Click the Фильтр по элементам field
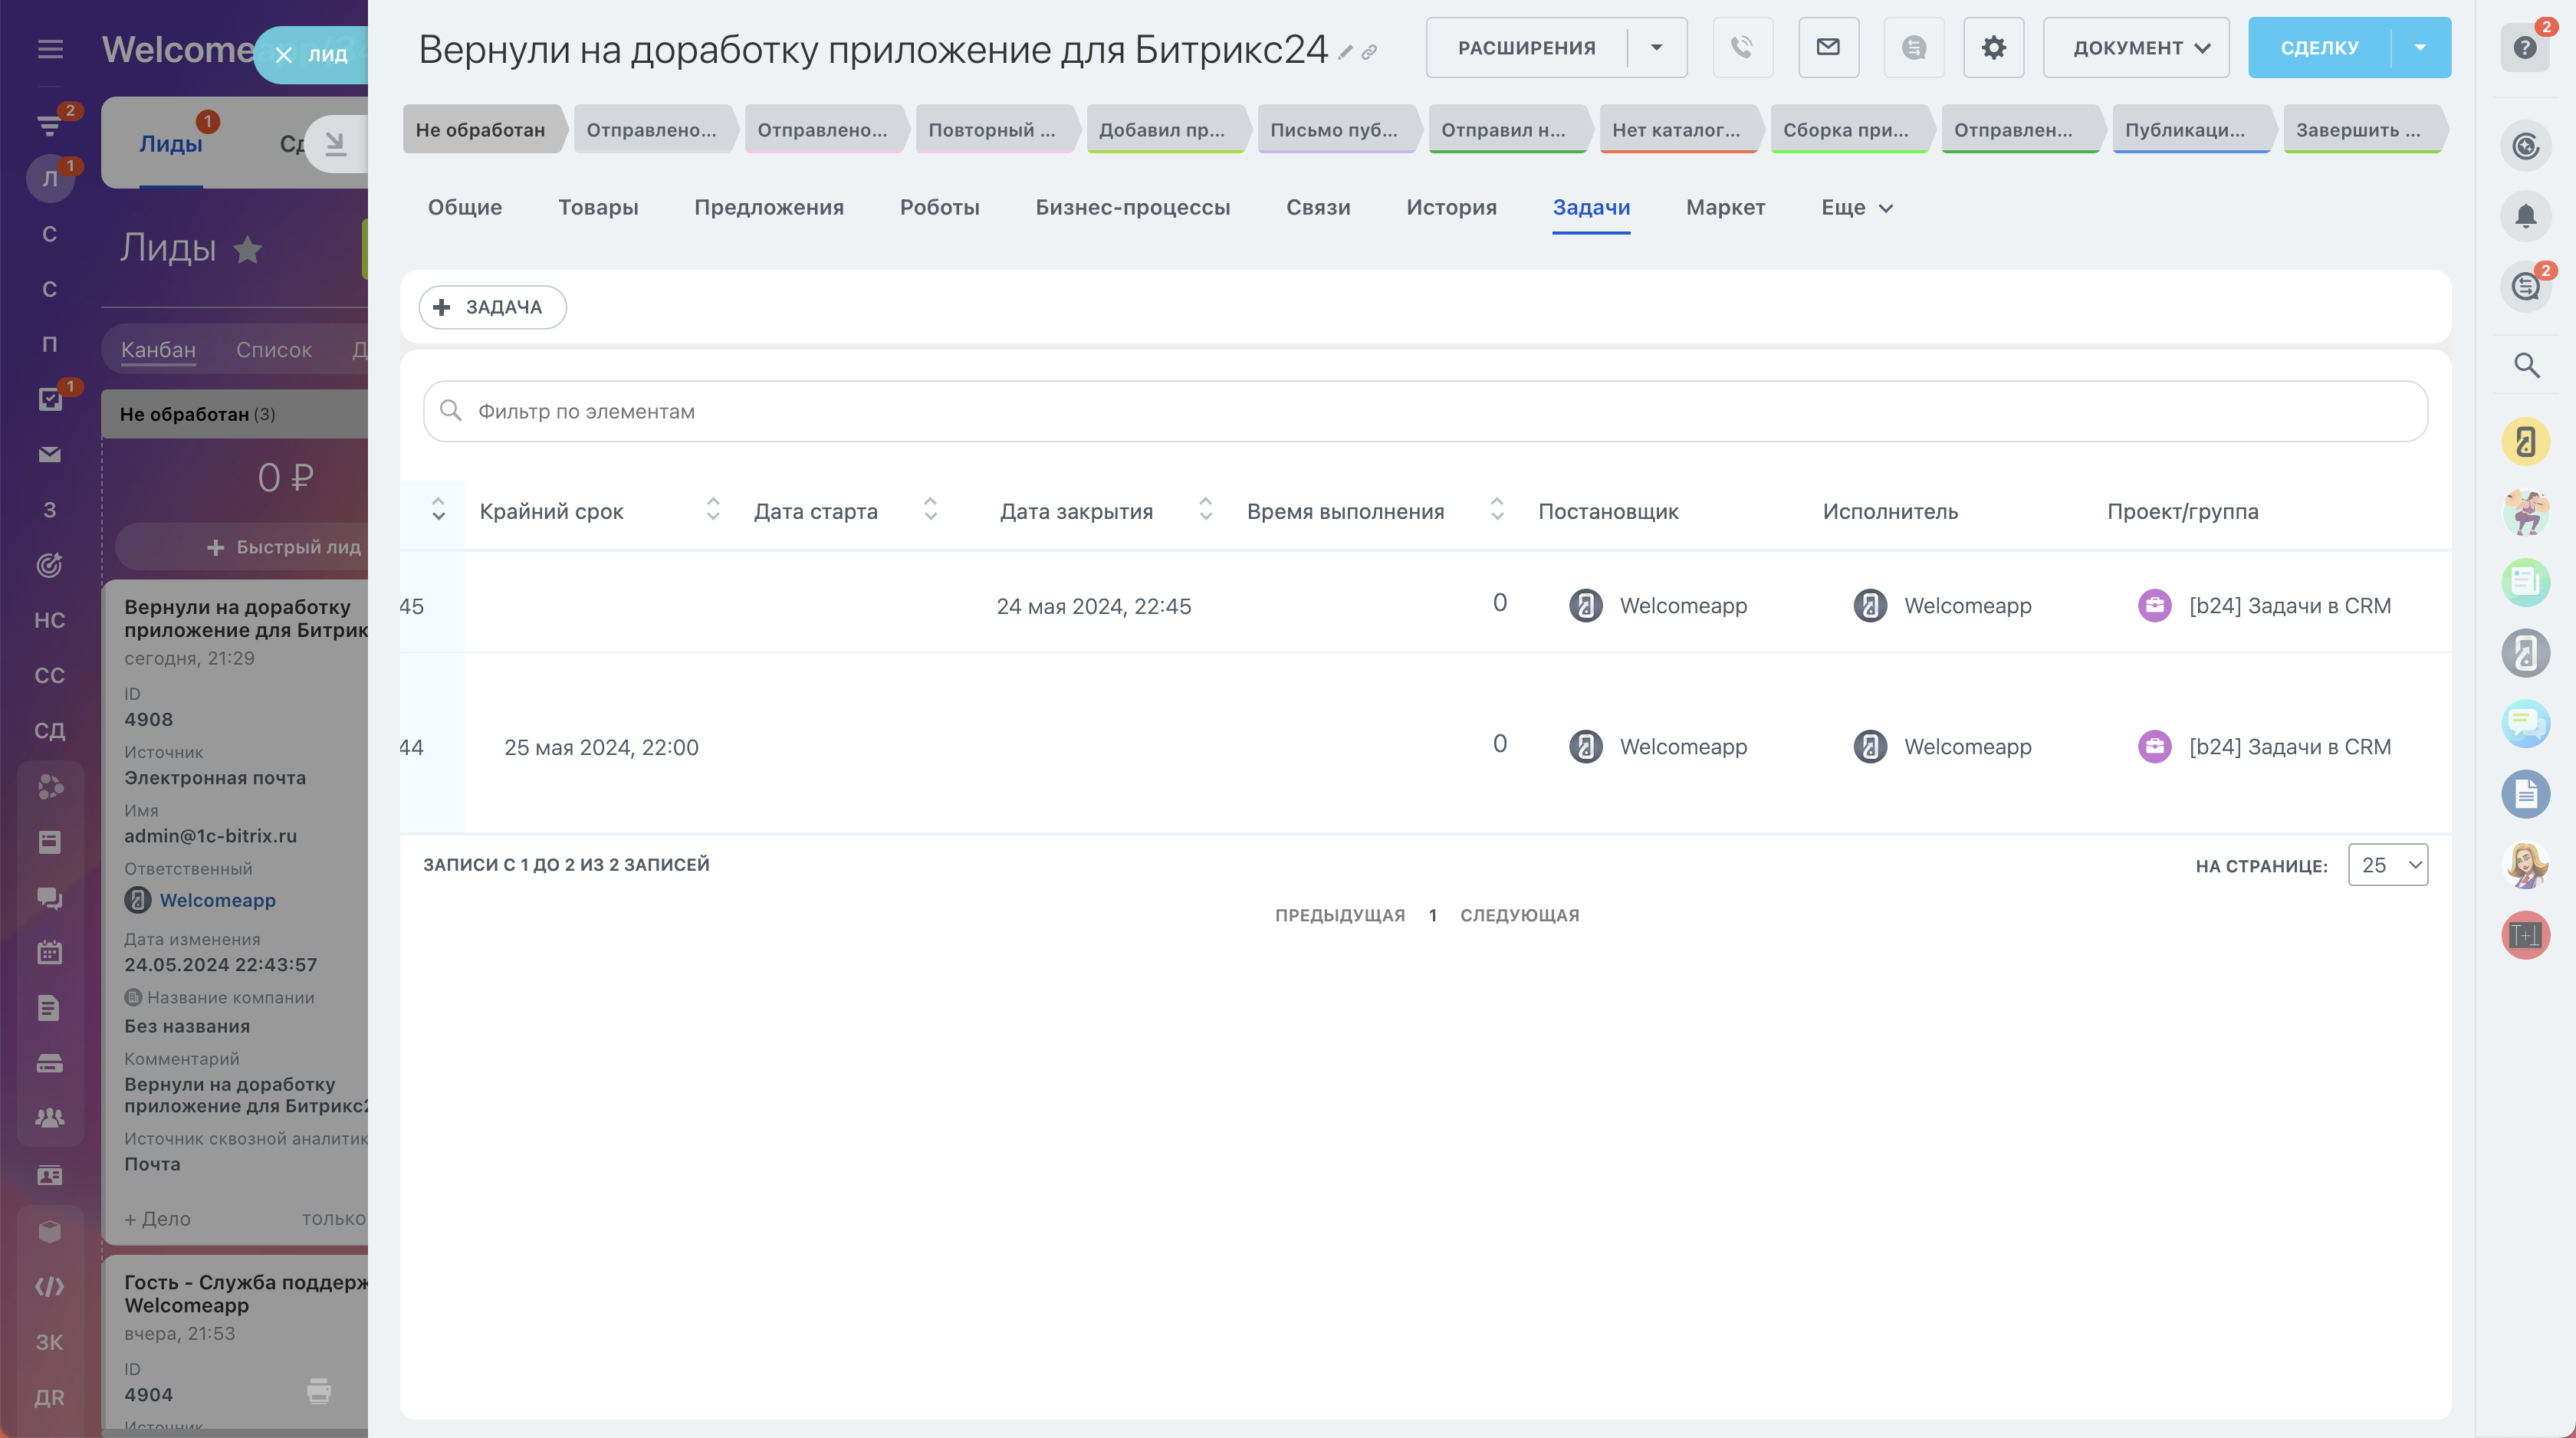 point(1424,411)
